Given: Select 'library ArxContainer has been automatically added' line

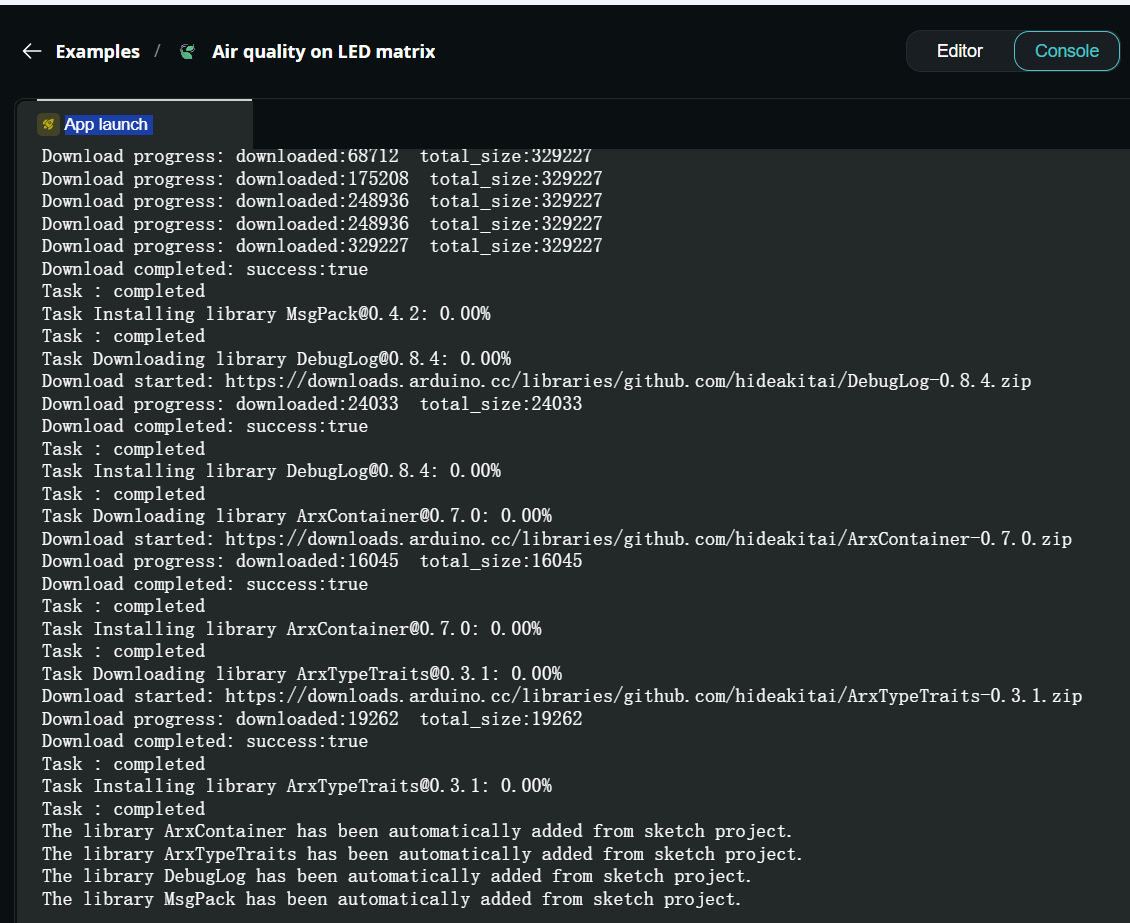Looking at the screenshot, I should point(417,831).
